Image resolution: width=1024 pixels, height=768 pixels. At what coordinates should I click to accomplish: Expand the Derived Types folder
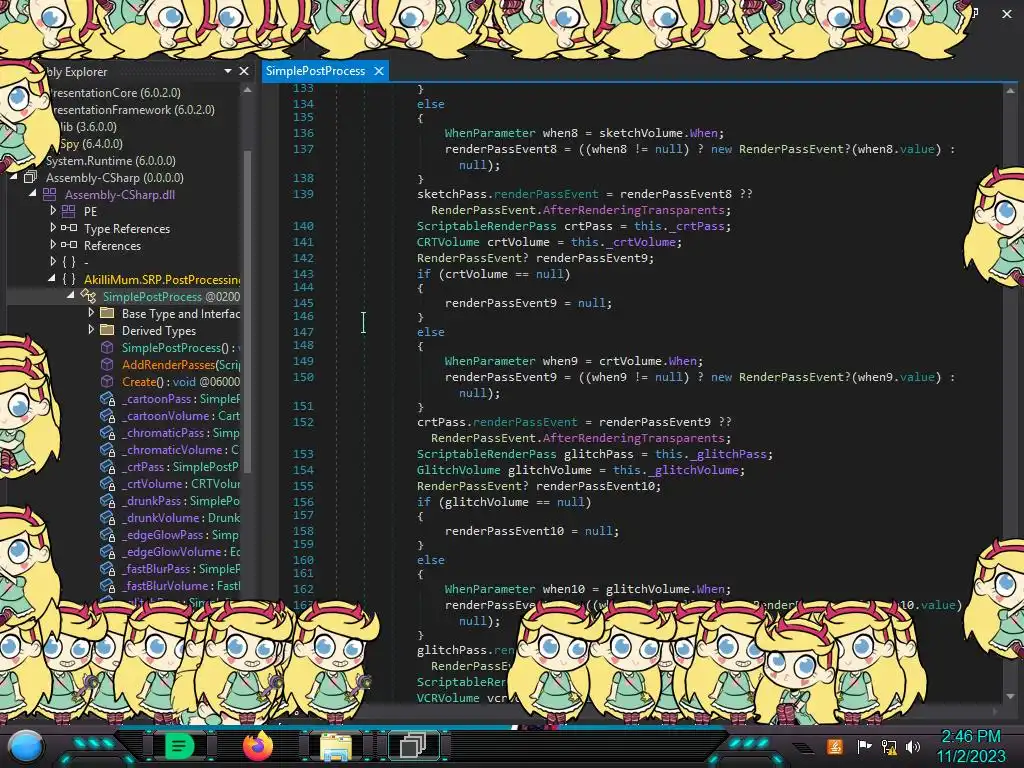point(91,330)
